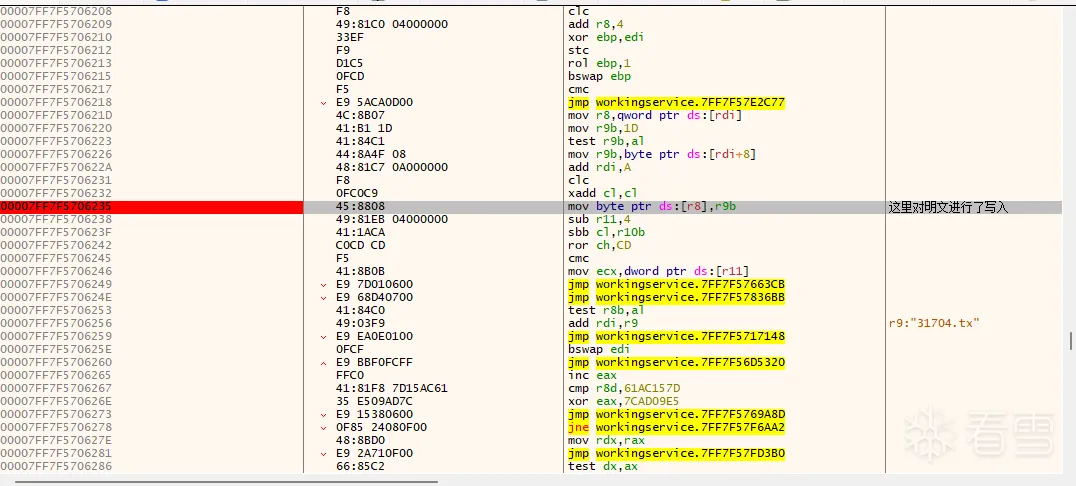Click address 00007FF7F570621D

56,115
